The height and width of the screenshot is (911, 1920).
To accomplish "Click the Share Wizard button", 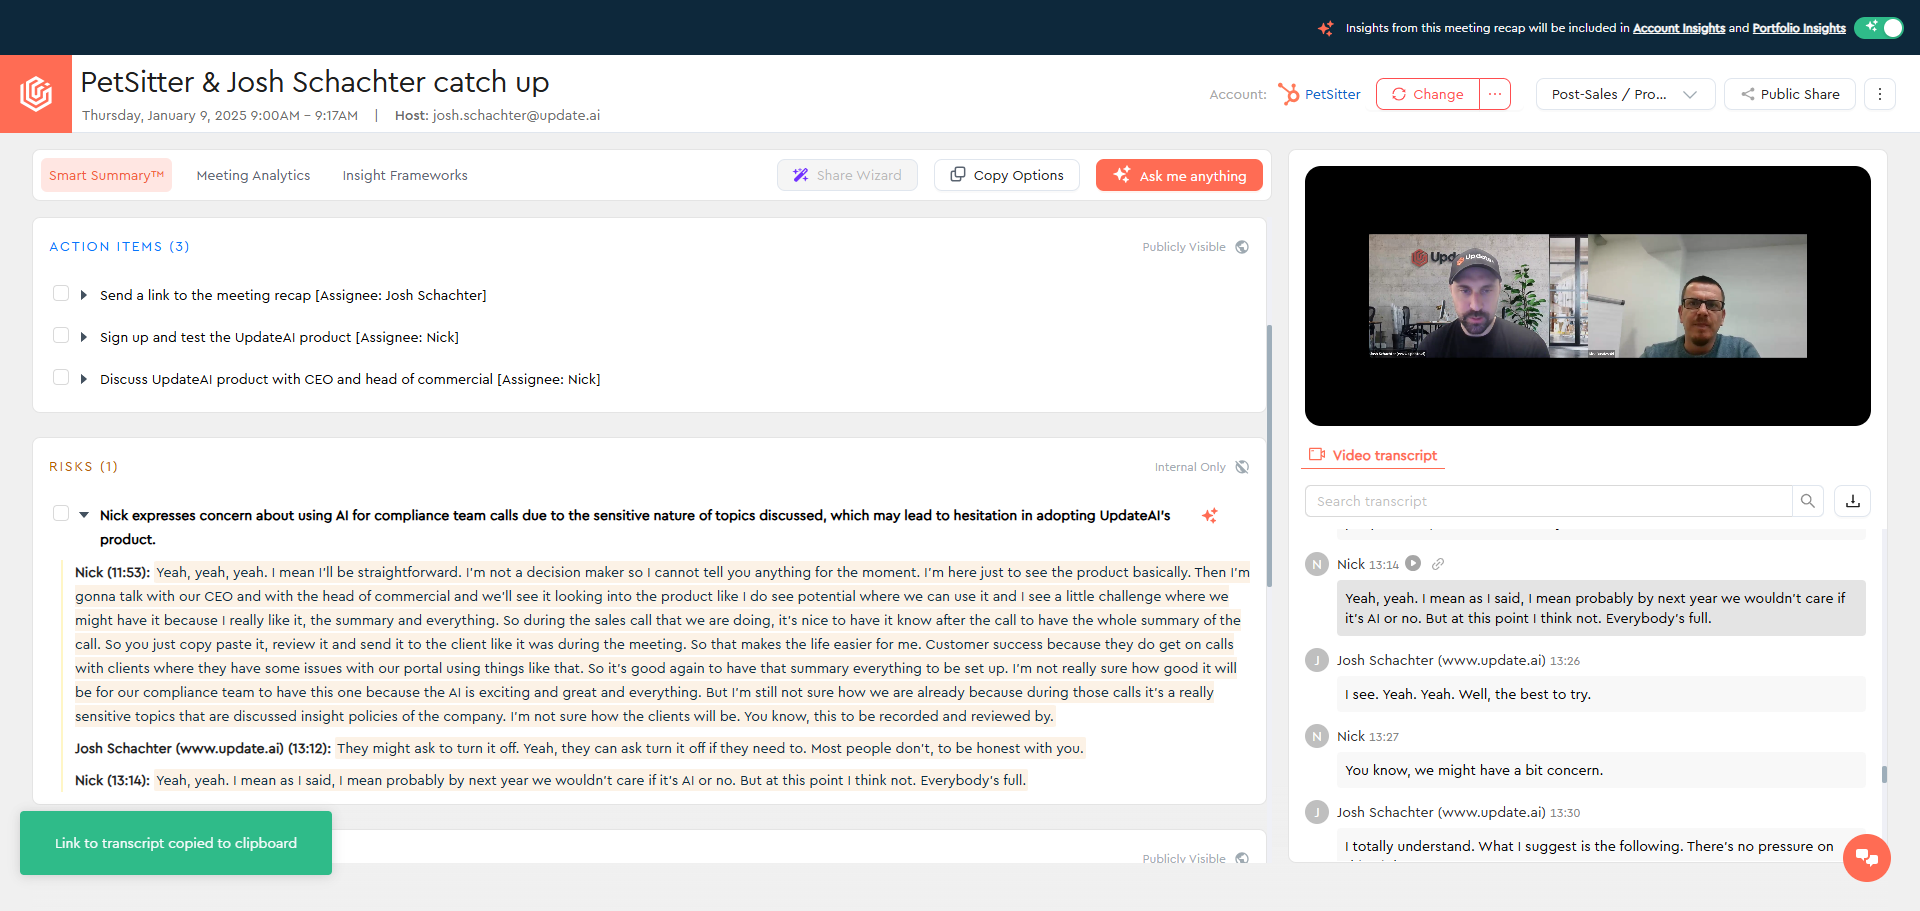I will tap(847, 175).
